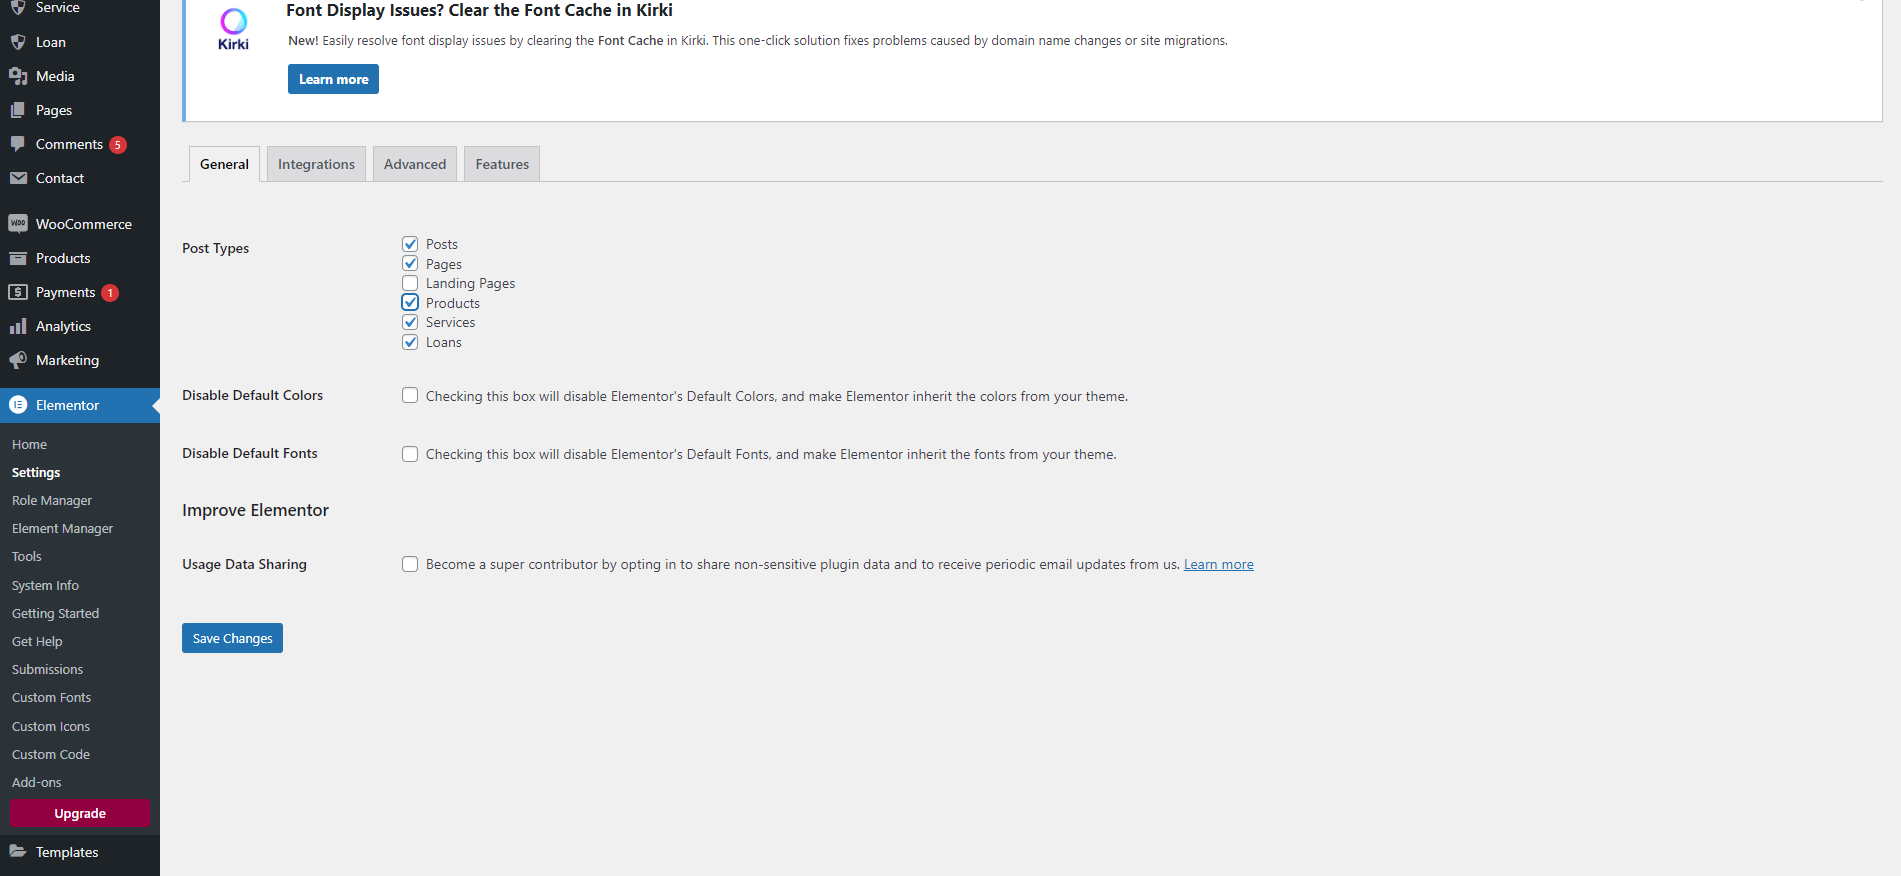Switch to the Advanced tab

coord(415,164)
